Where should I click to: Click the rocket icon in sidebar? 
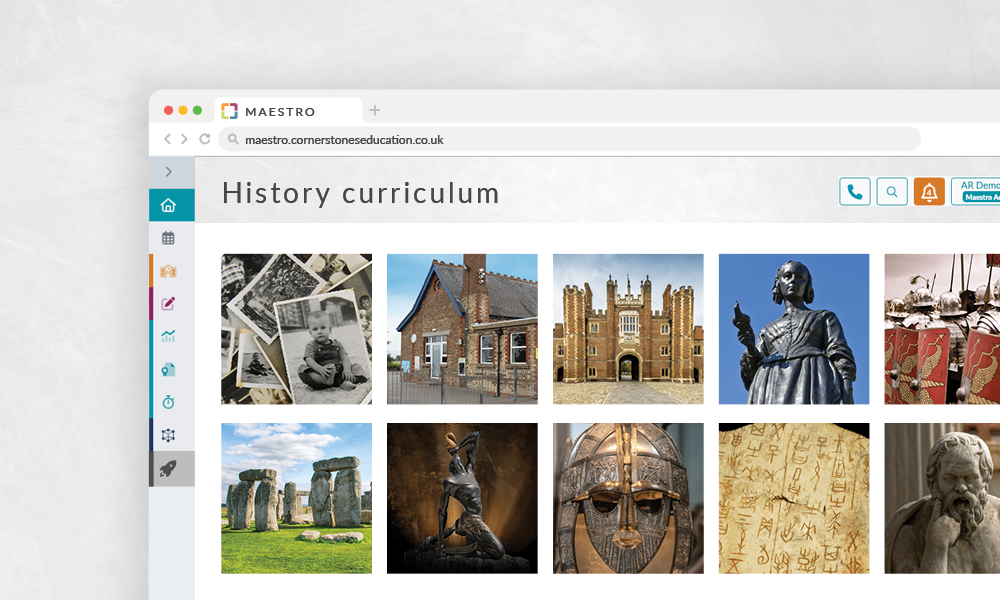168,468
